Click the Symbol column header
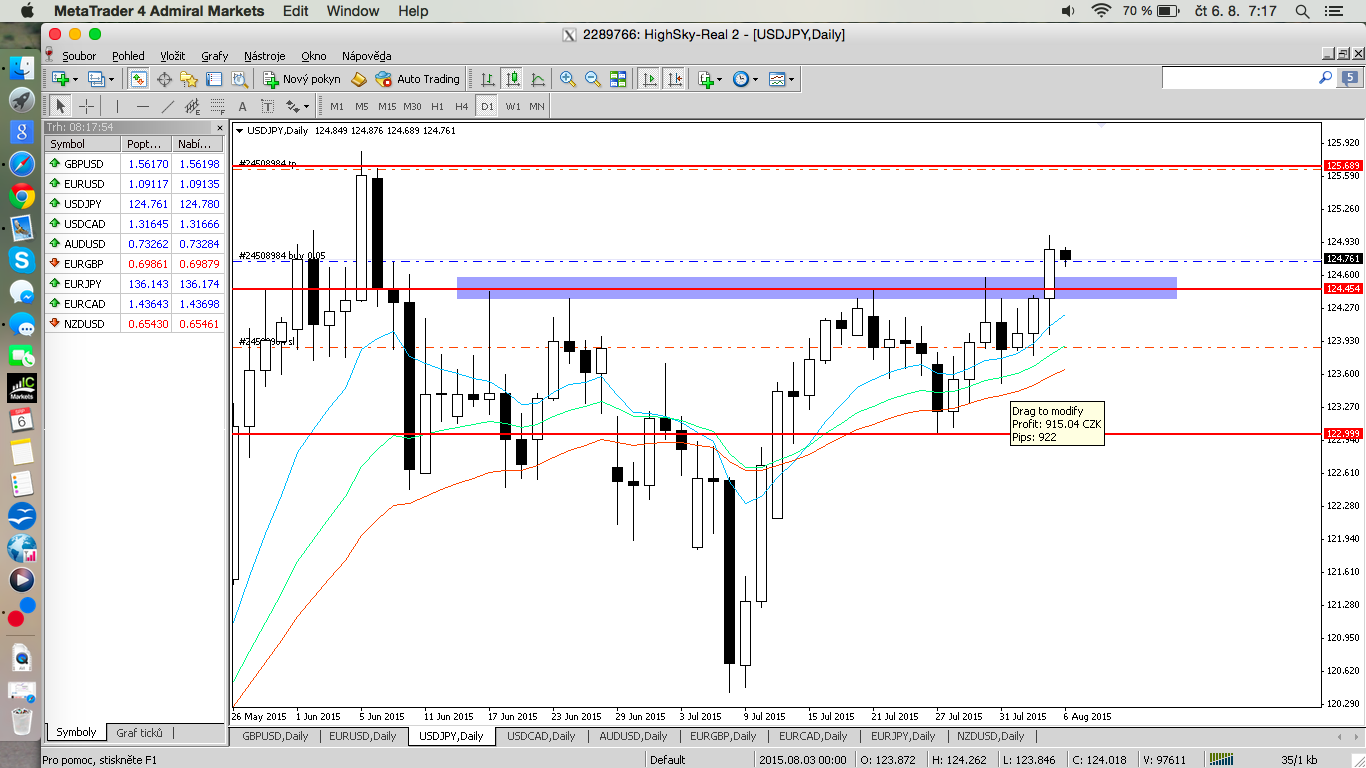This screenshot has width=1366, height=768. pyautogui.click(x=83, y=144)
